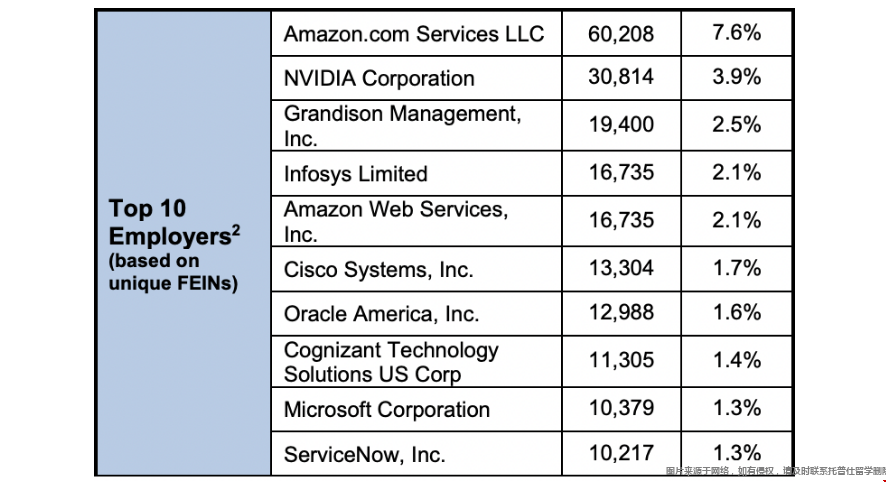Select the Infosys Limited cell
Image resolution: width=886 pixels, height=482 pixels.
(x=356, y=174)
